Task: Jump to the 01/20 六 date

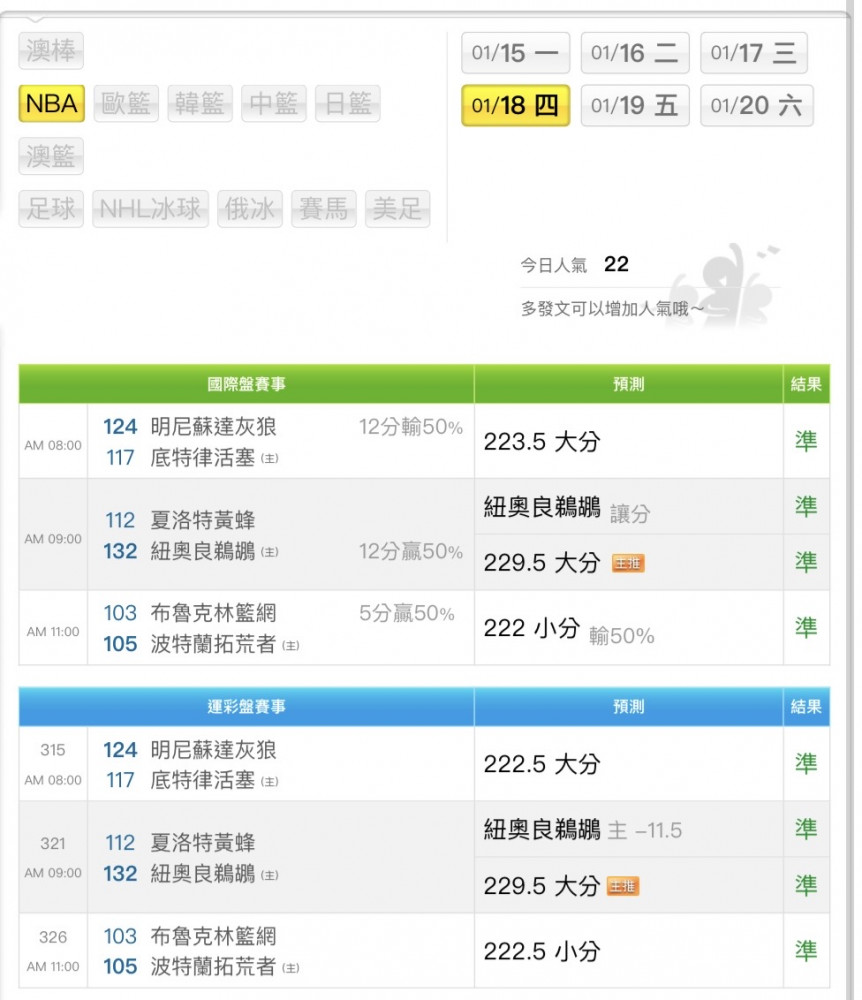Action: (x=756, y=106)
